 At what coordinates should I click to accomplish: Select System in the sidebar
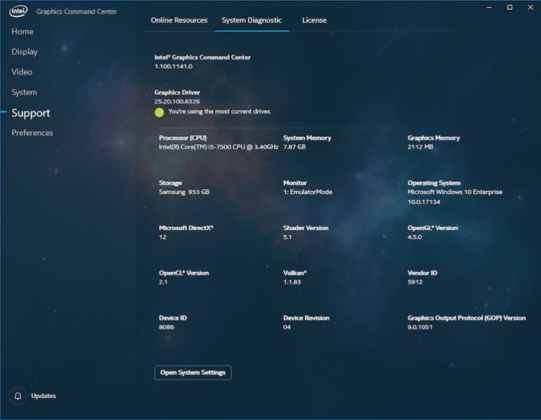pyautogui.click(x=24, y=92)
